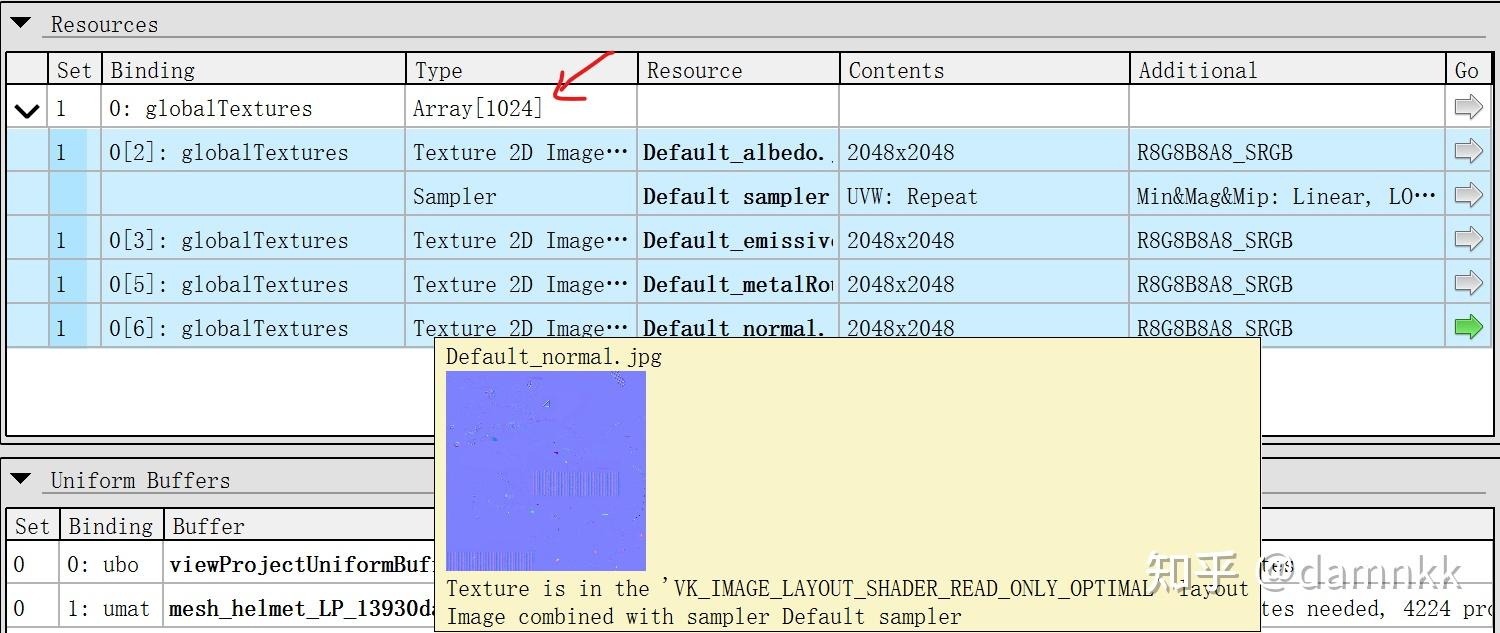1500x633 pixels.
Task: Collapse the Uniform Buffers section triangle
Action: pos(19,480)
